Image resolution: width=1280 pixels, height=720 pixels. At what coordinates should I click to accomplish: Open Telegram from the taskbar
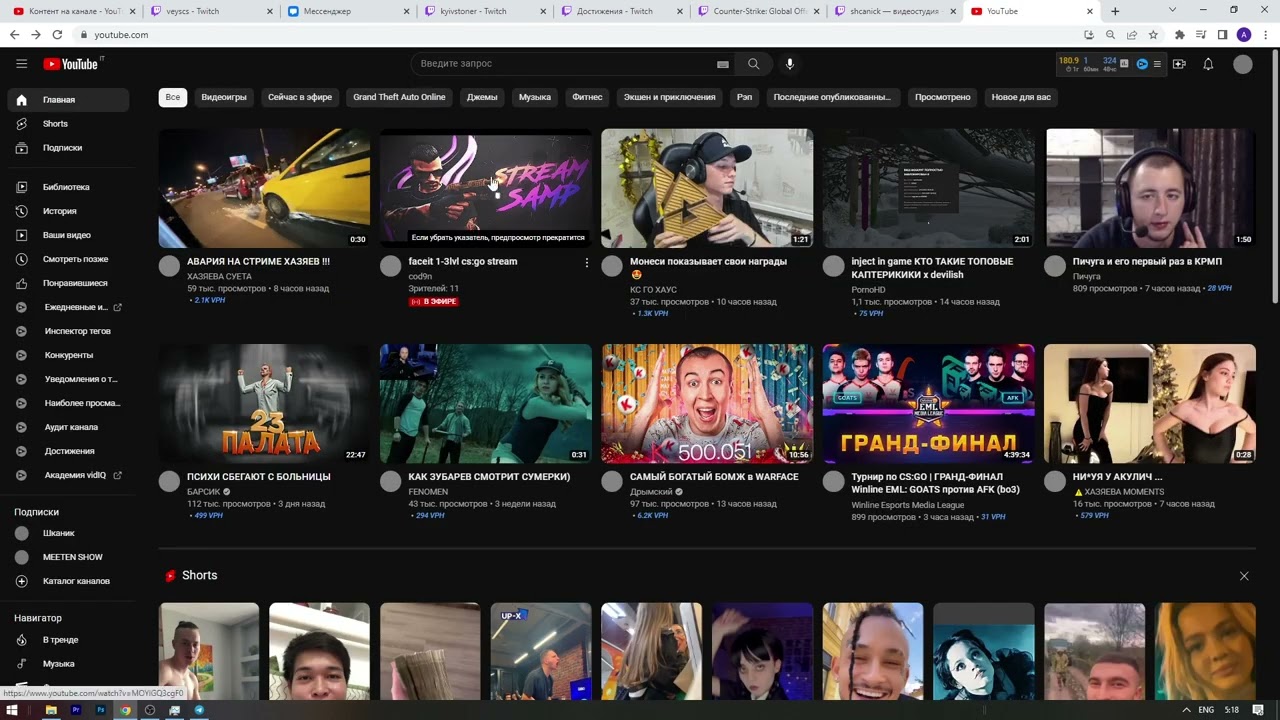coord(199,710)
